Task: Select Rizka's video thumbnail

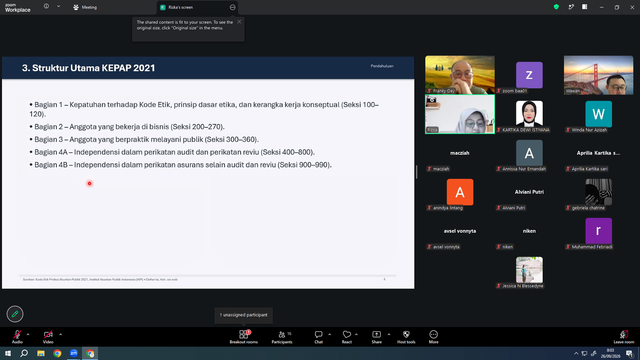Action: tap(460, 114)
